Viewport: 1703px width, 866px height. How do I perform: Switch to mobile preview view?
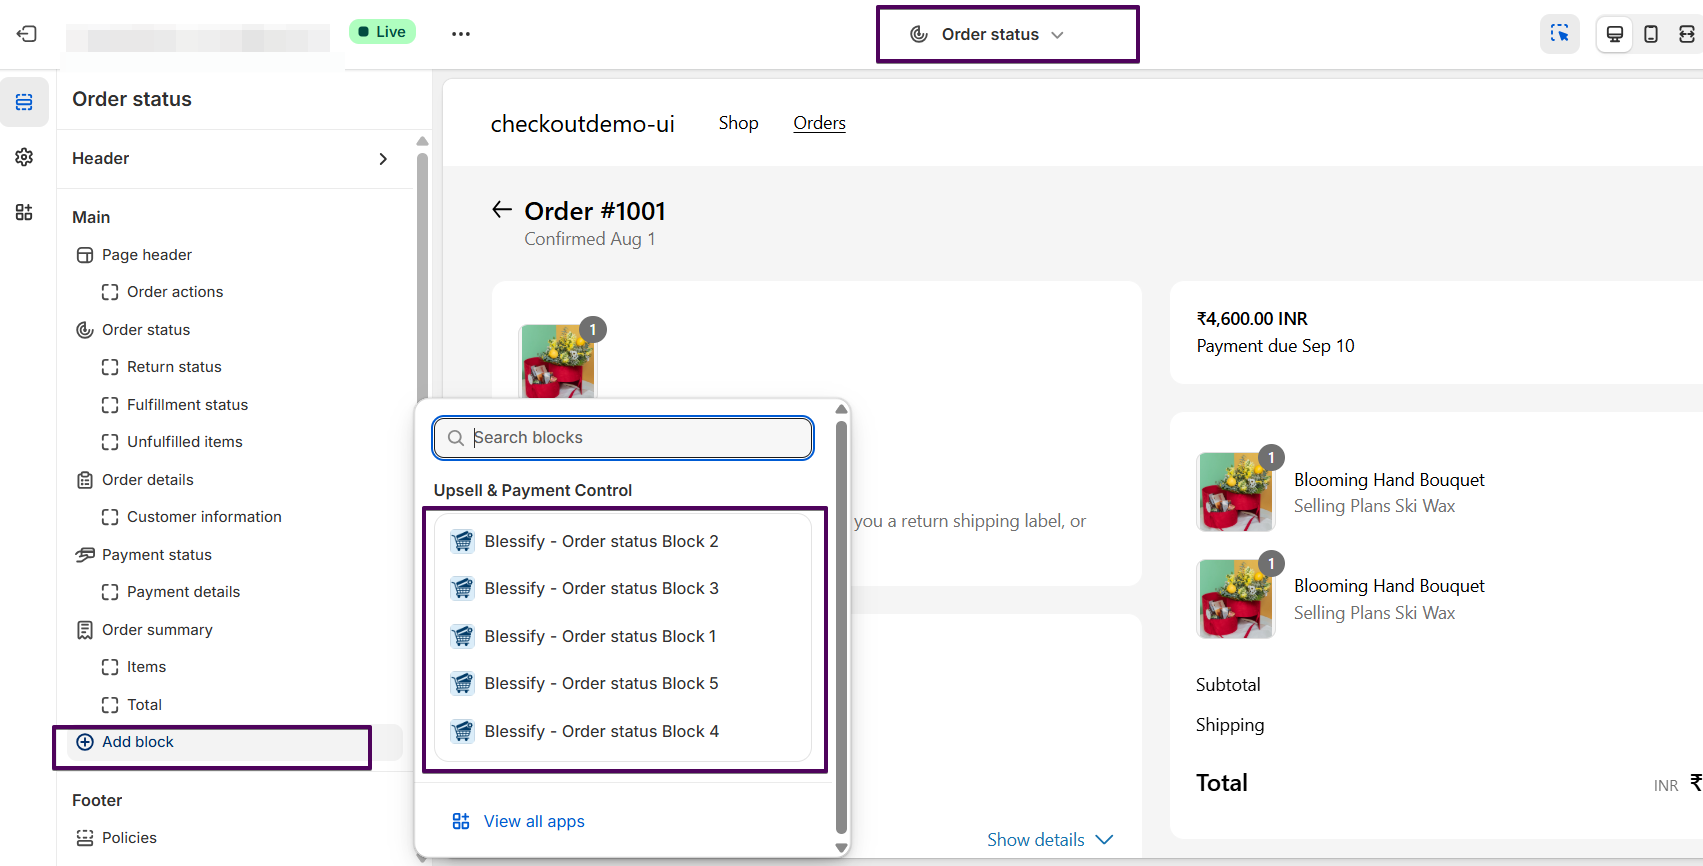pos(1651,34)
